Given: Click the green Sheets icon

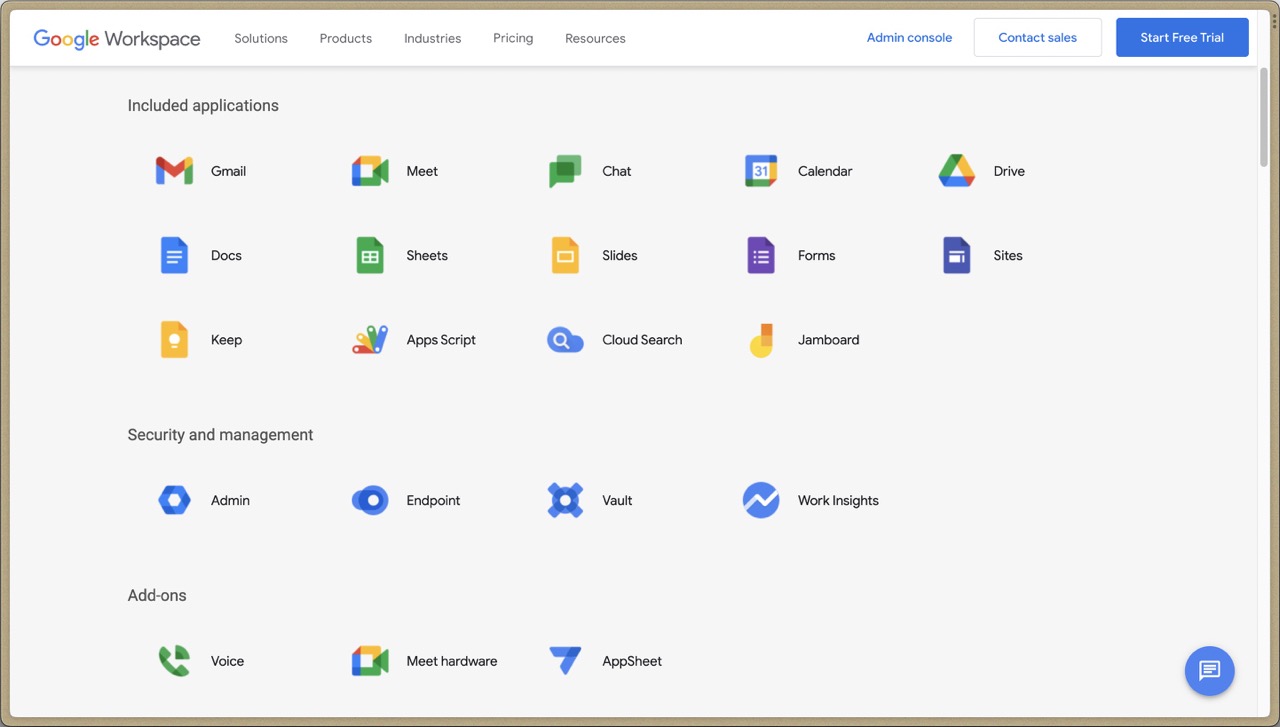Looking at the screenshot, I should (370, 255).
